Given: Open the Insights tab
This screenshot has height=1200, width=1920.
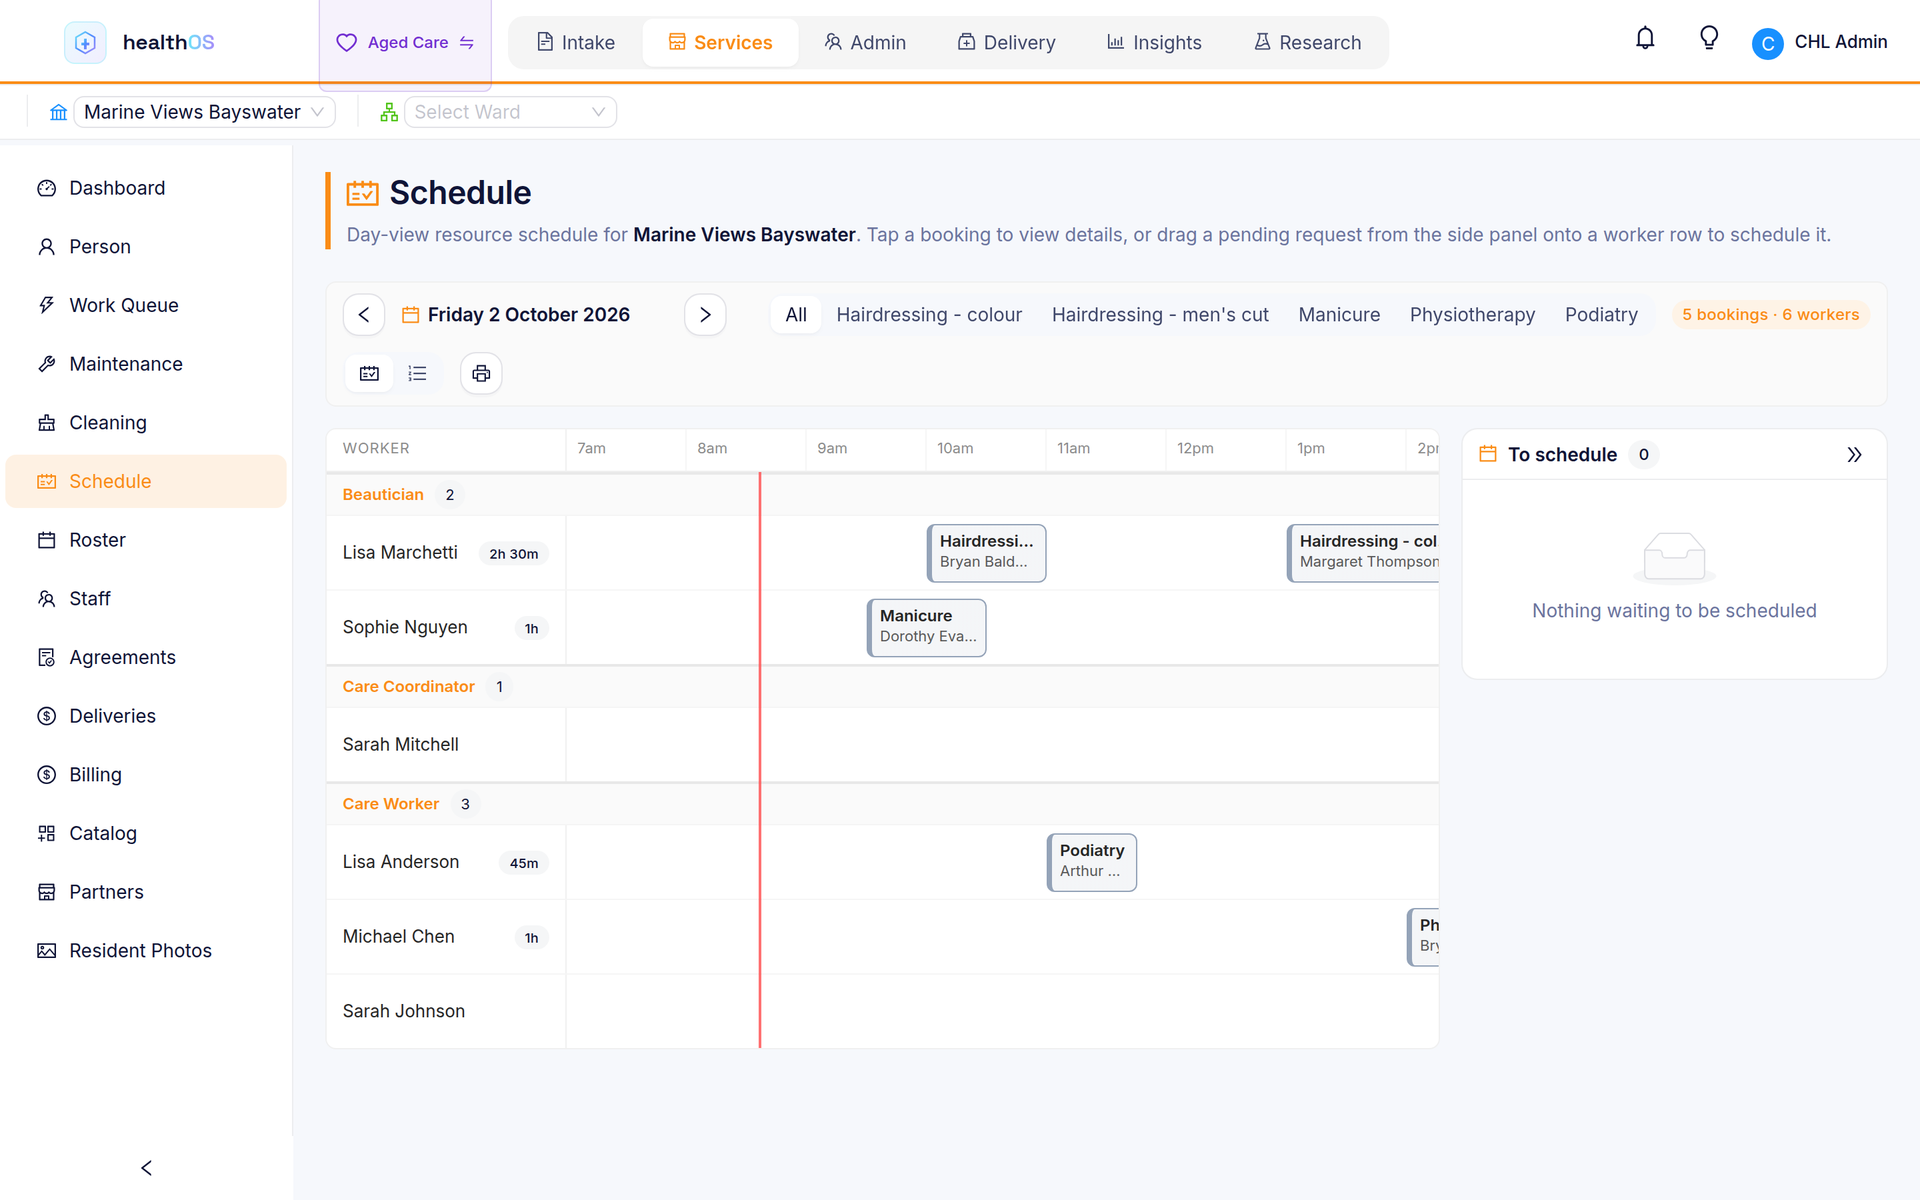Looking at the screenshot, I should click(1154, 42).
